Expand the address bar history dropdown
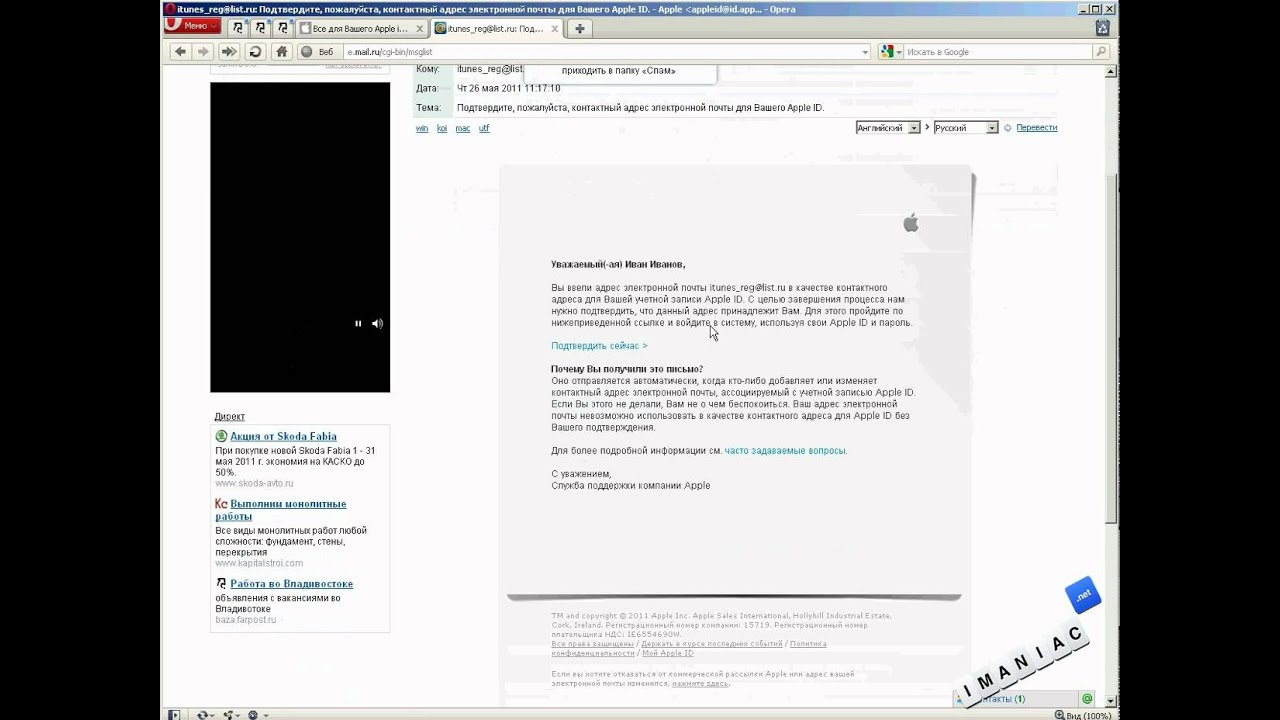Image resolution: width=1280 pixels, height=720 pixels. 865,52
